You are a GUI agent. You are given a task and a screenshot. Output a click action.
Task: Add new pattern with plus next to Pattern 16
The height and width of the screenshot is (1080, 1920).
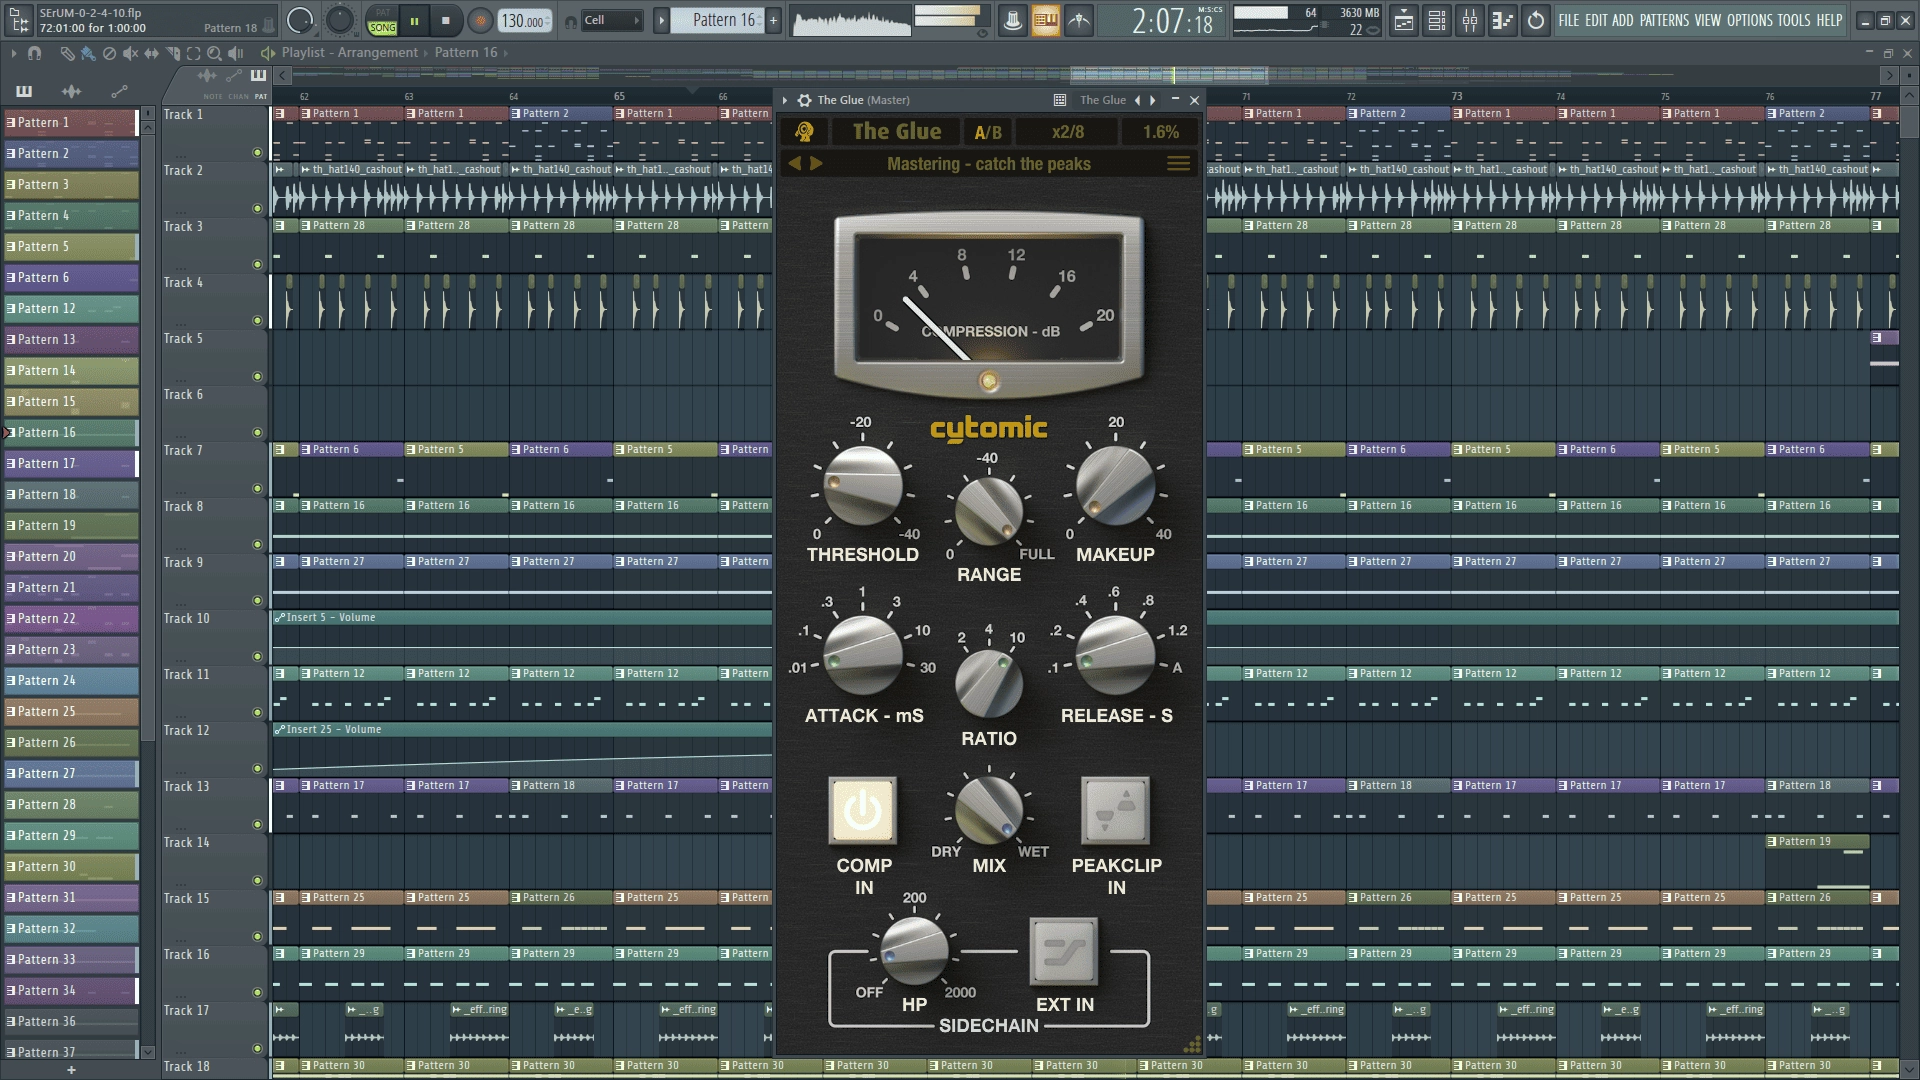(x=773, y=20)
